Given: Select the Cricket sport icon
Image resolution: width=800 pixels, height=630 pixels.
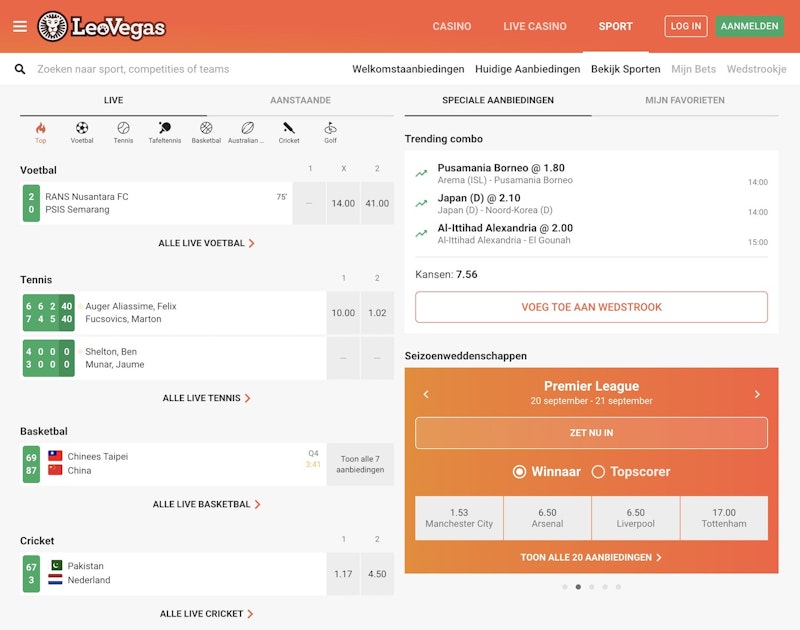Looking at the screenshot, I should click(x=288, y=133).
